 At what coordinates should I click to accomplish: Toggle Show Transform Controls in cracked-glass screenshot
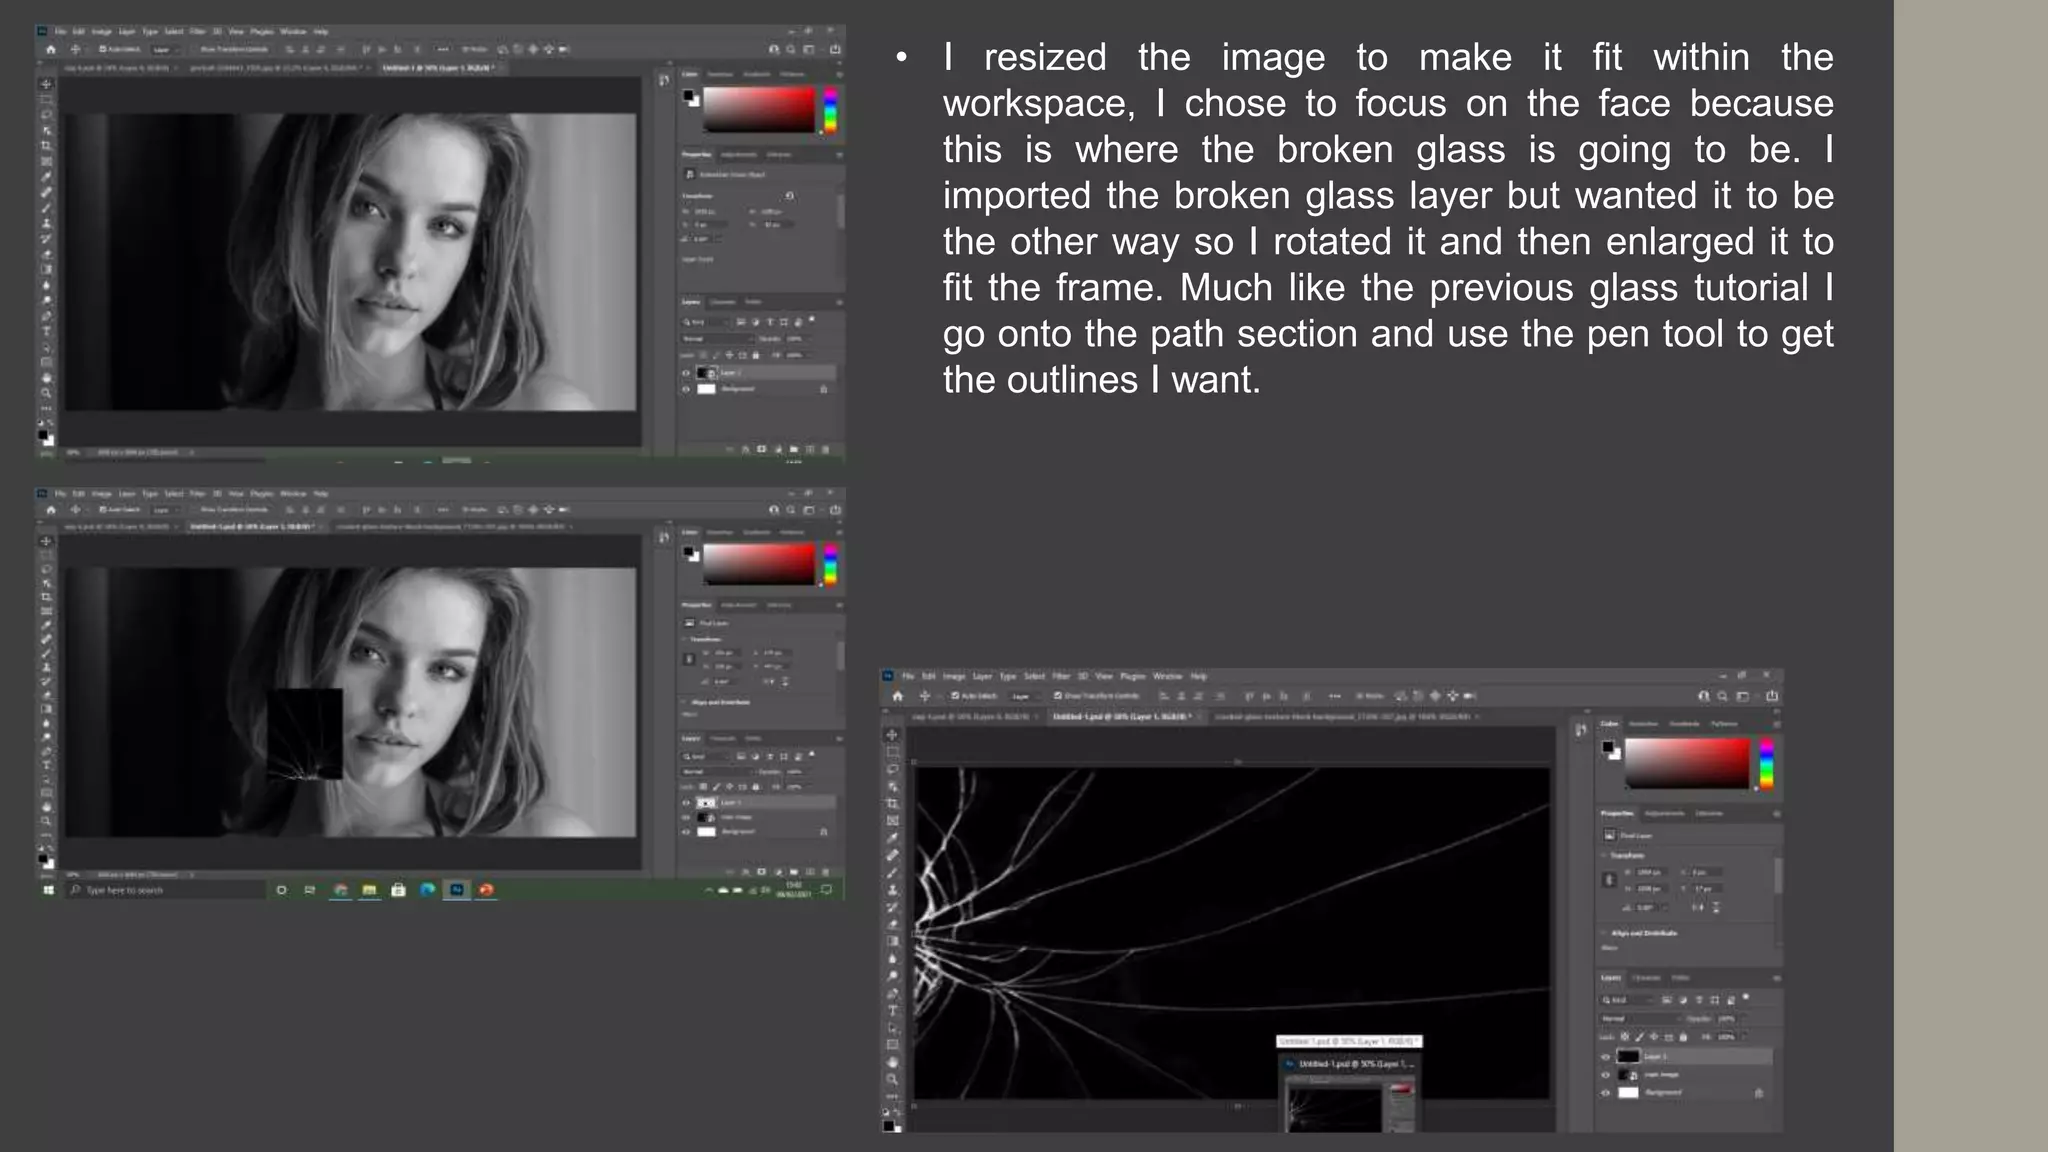click(1058, 696)
